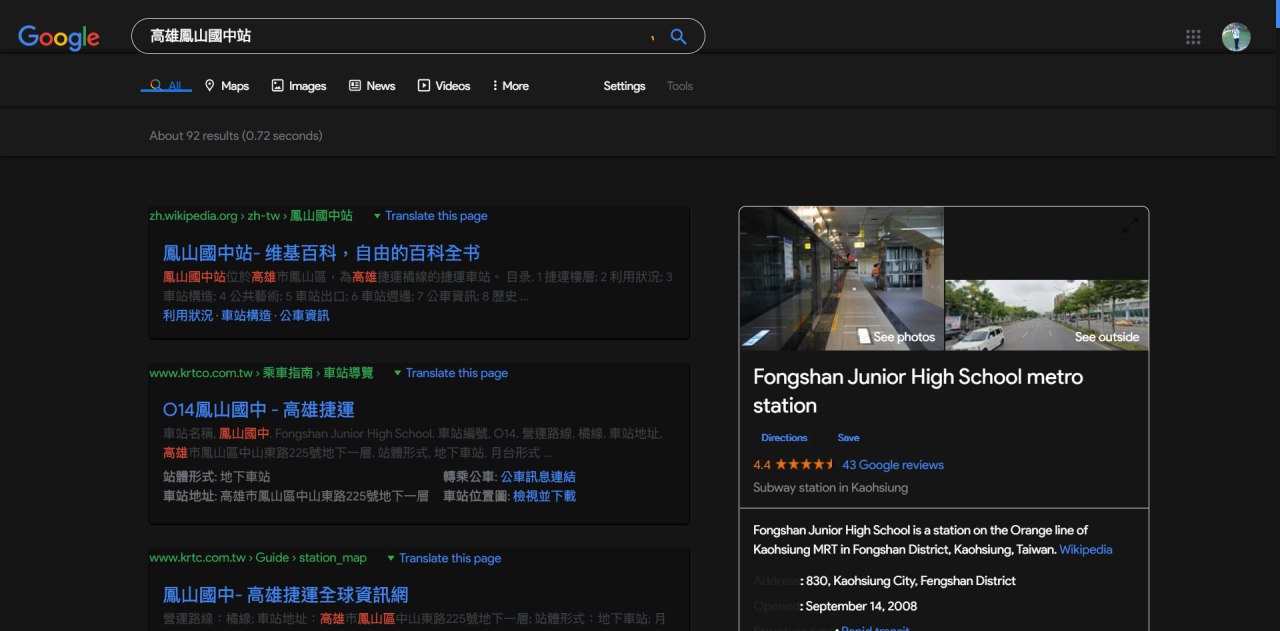Open 鳳山國中站 - 维基百科 result
Viewport: 1280px width, 631px height.
click(321, 253)
